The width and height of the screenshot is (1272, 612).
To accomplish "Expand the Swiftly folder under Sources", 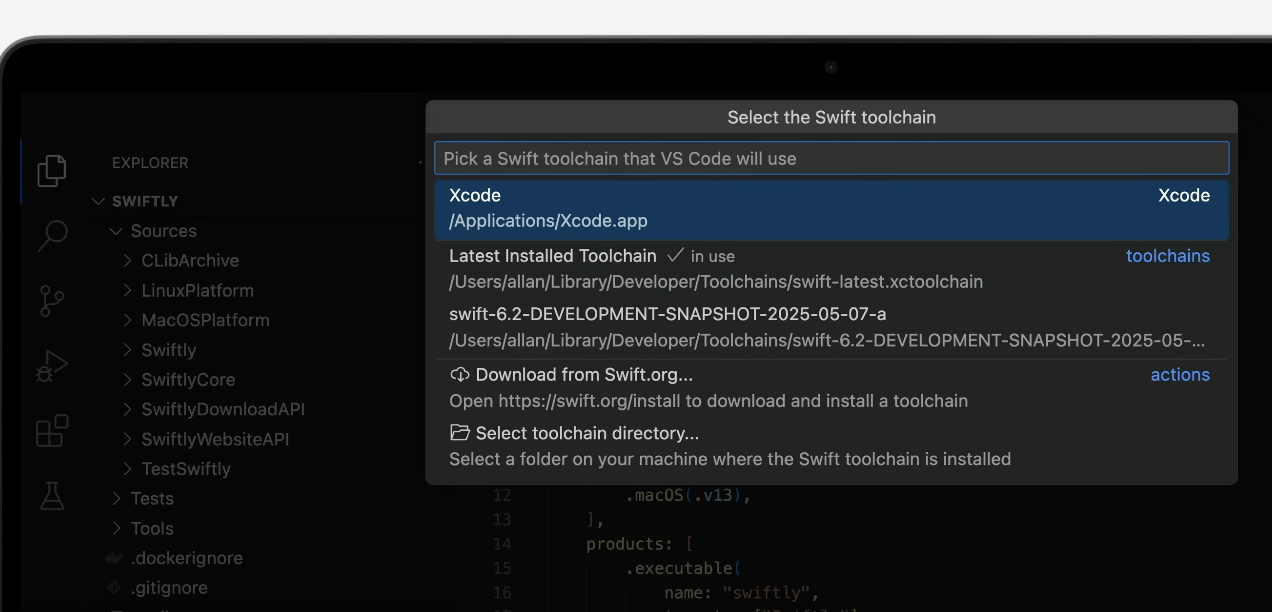I will click(128, 350).
